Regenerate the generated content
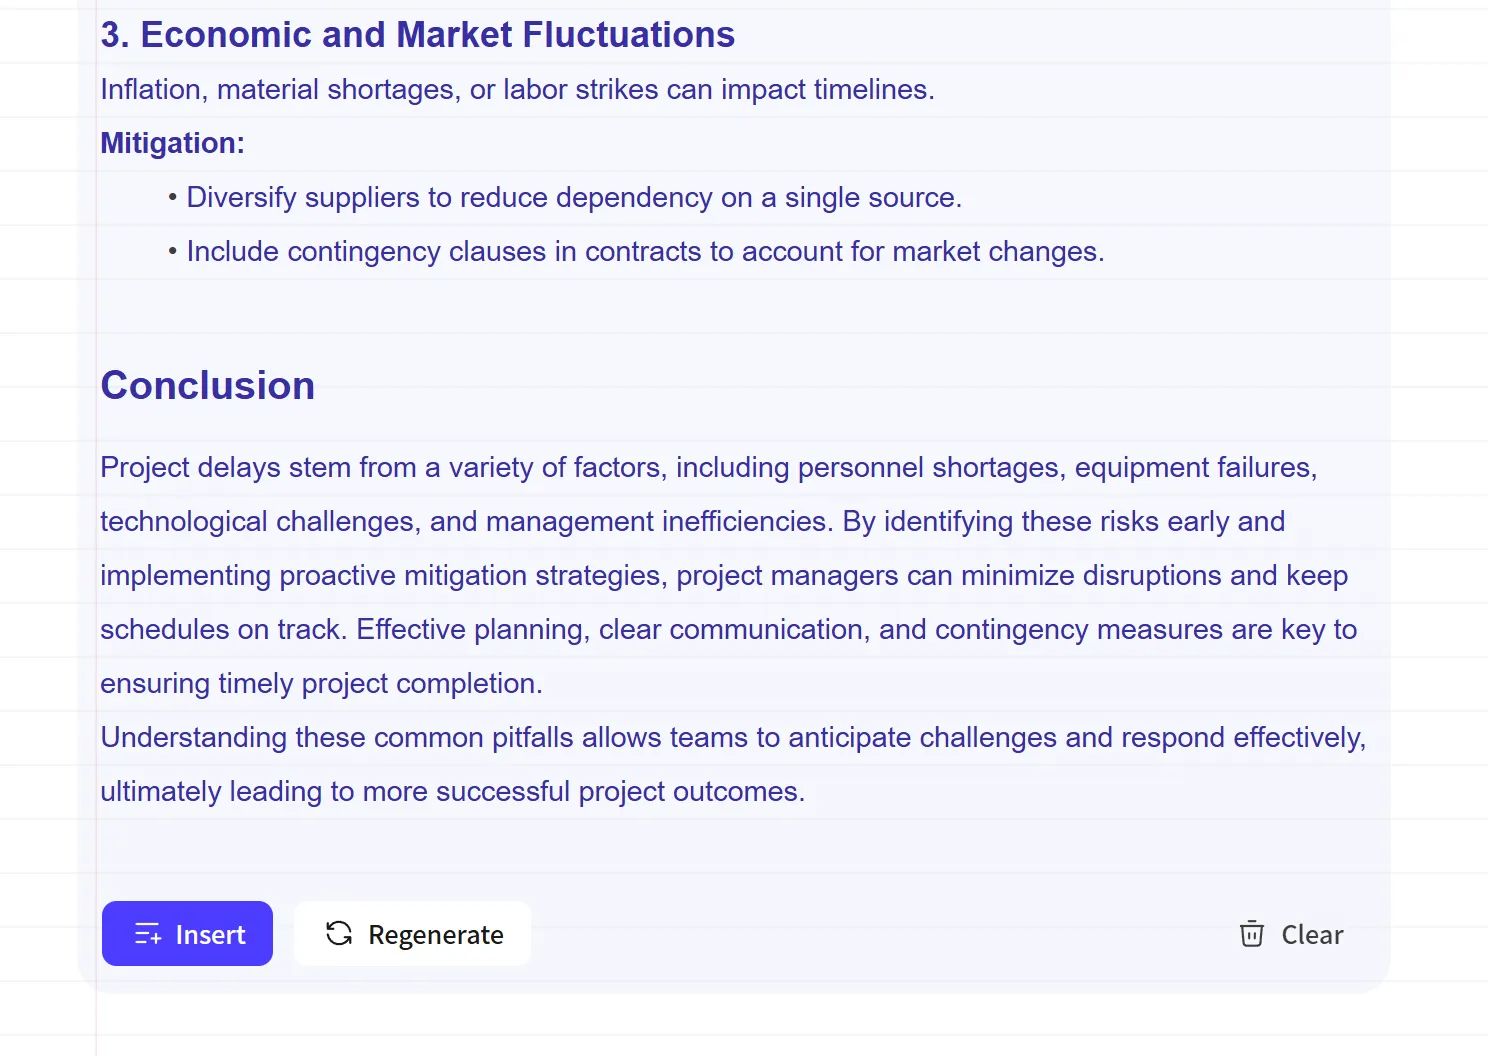Image resolution: width=1488 pixels, height=1056 pixels. tap(412, 933)
